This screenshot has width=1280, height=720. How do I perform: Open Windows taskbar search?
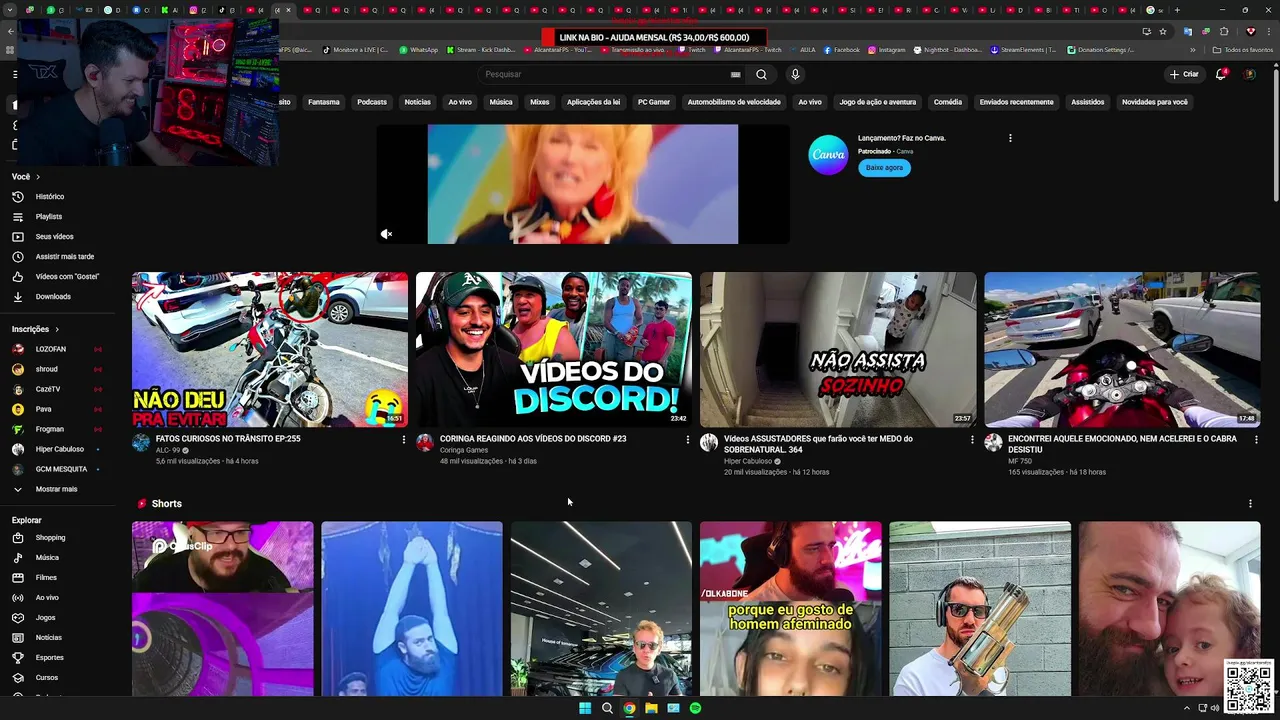pyautogui.click(x=607, y=708)
